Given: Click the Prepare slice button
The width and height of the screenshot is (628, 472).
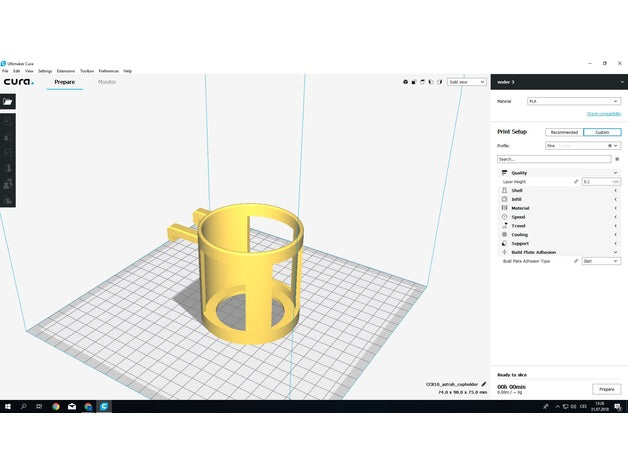Looking at the screenshot, I should (607, 389).
